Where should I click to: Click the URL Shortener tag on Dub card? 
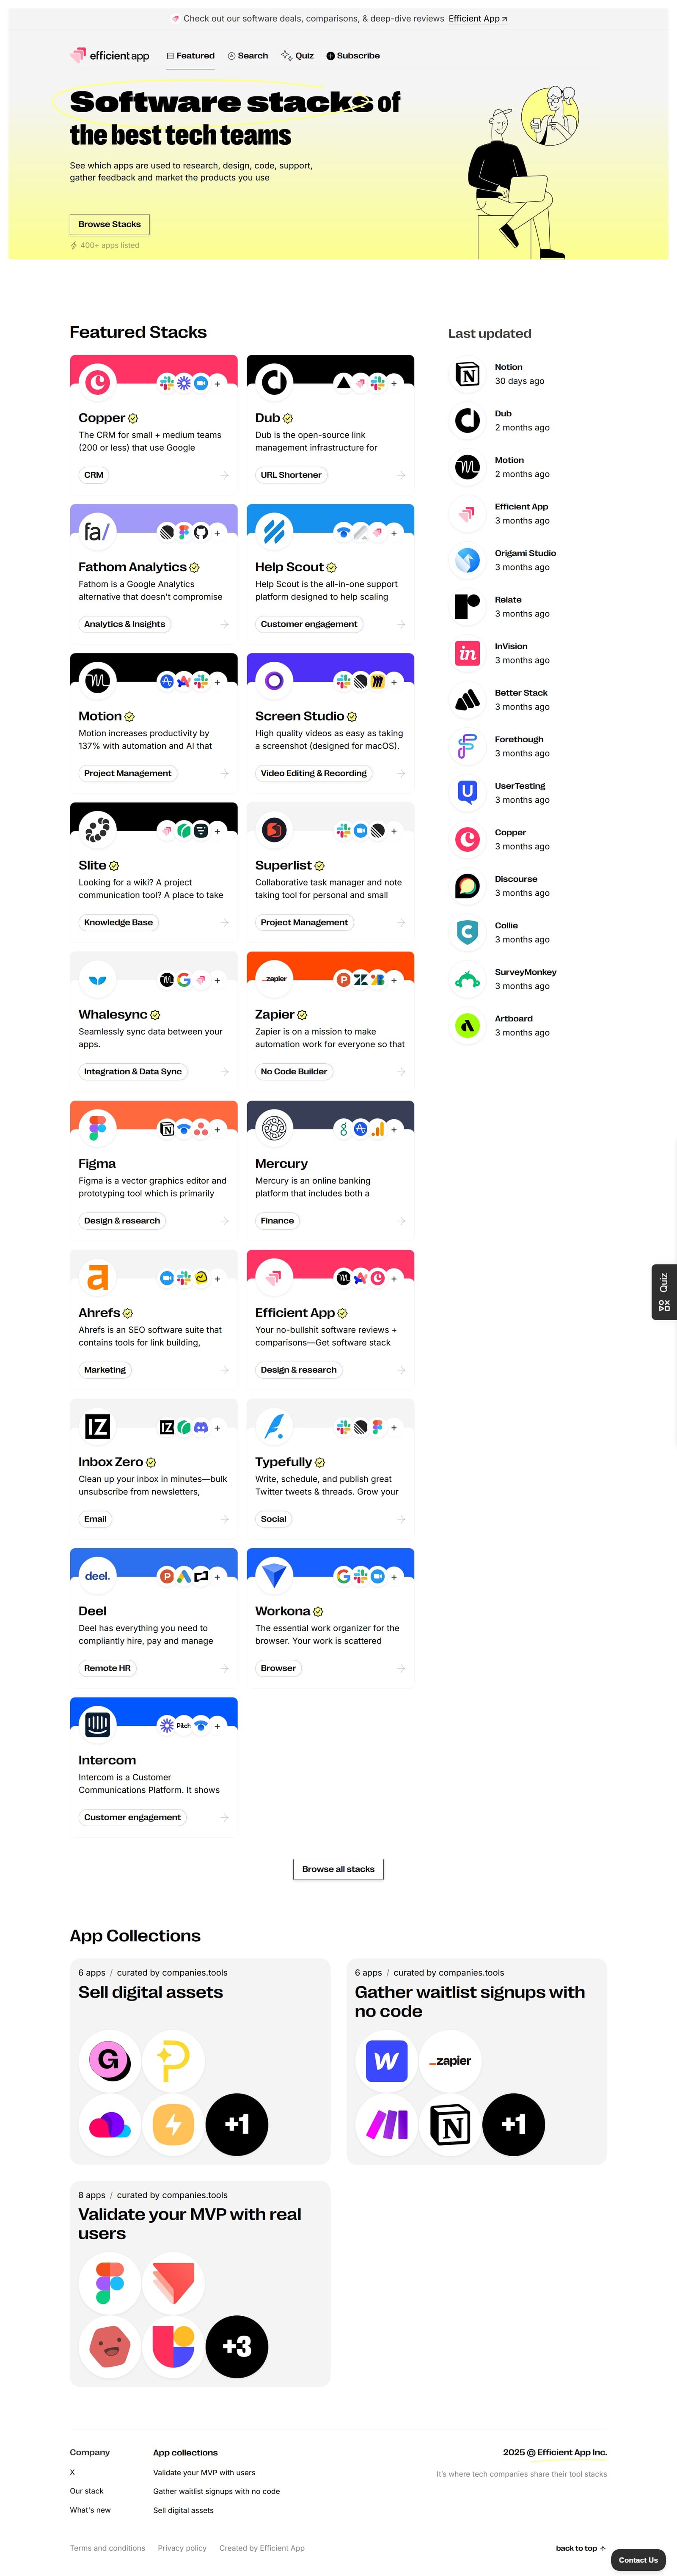click(291, 475)
